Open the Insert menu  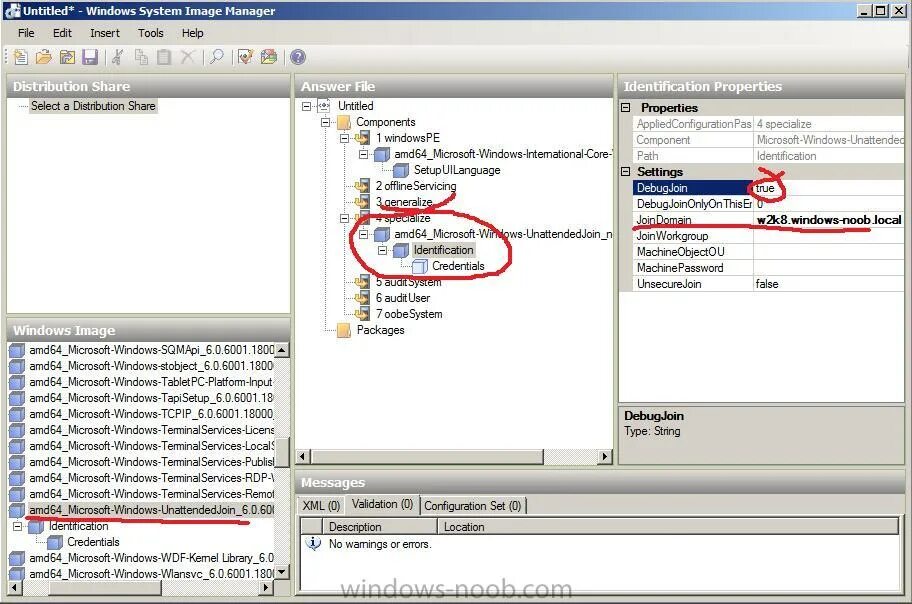click(x=105, y=33)
